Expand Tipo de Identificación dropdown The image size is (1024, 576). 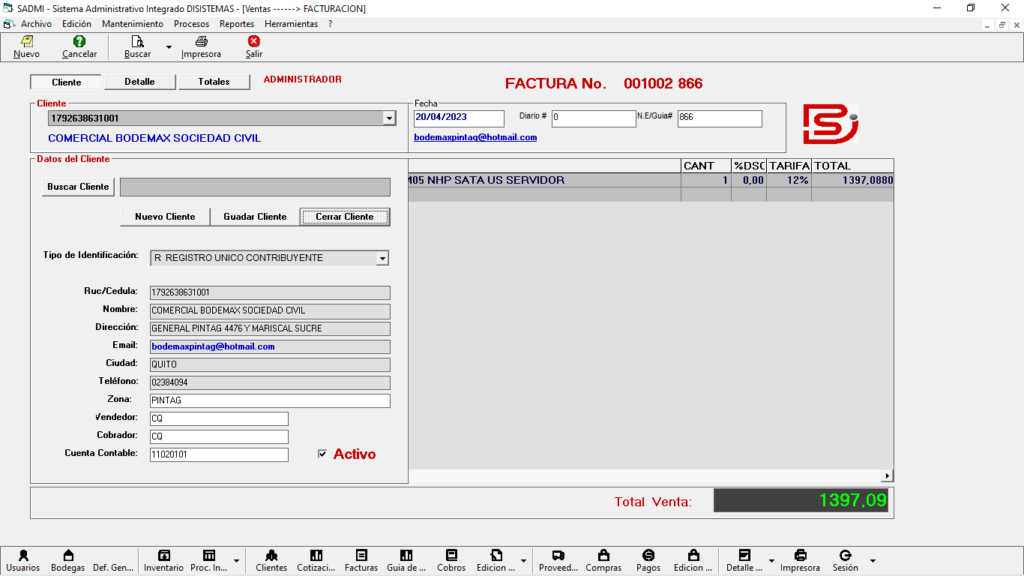382,258
